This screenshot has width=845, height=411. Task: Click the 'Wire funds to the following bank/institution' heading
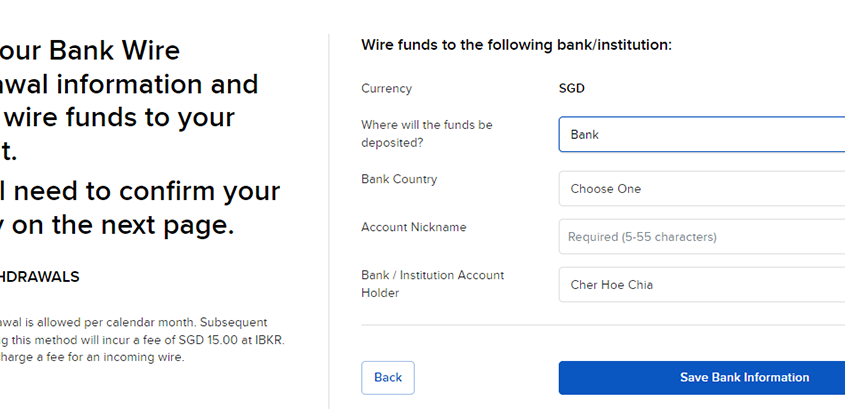pos(516,45)
